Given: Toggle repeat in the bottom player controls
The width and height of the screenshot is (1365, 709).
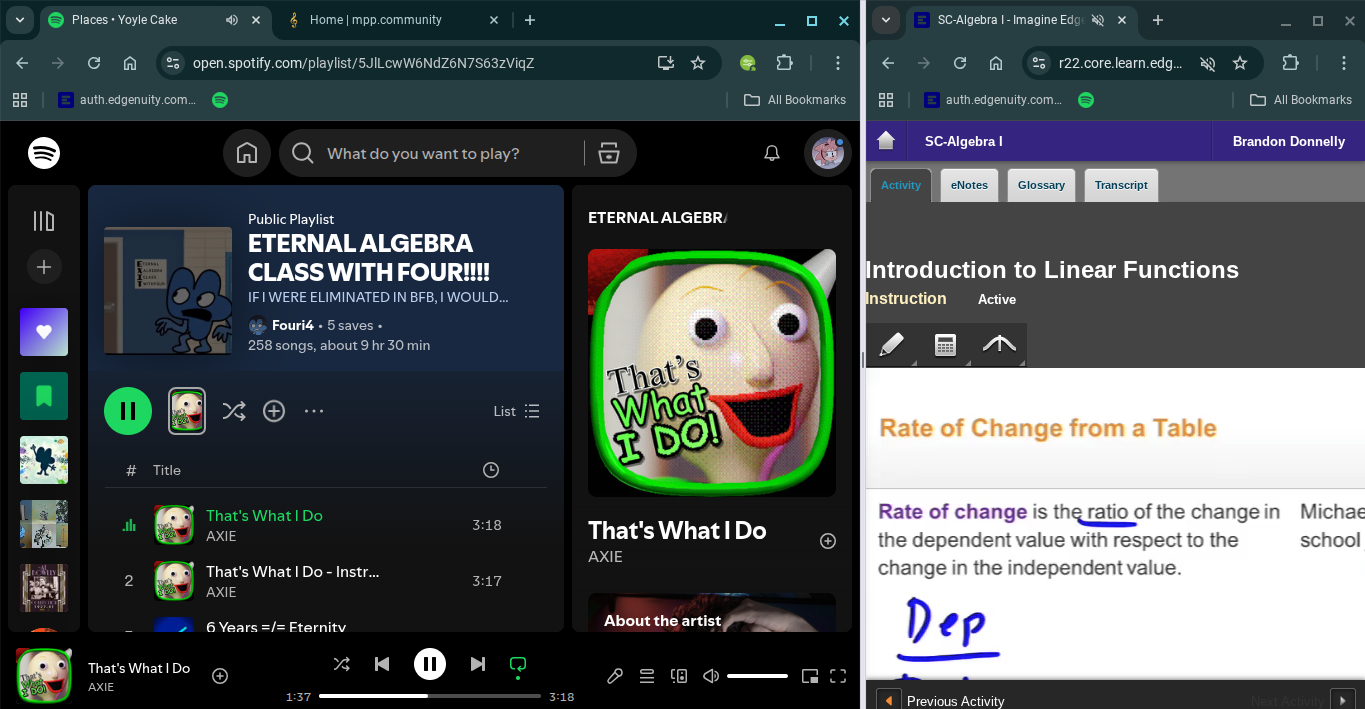Looking at the screenshot, I should pyautogui.click(x=518, y=664).
